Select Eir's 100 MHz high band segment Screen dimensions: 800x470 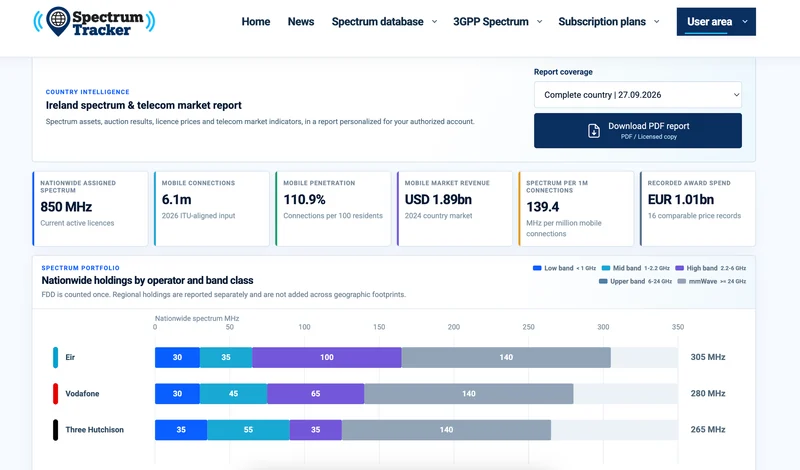(x=327, y=357)
